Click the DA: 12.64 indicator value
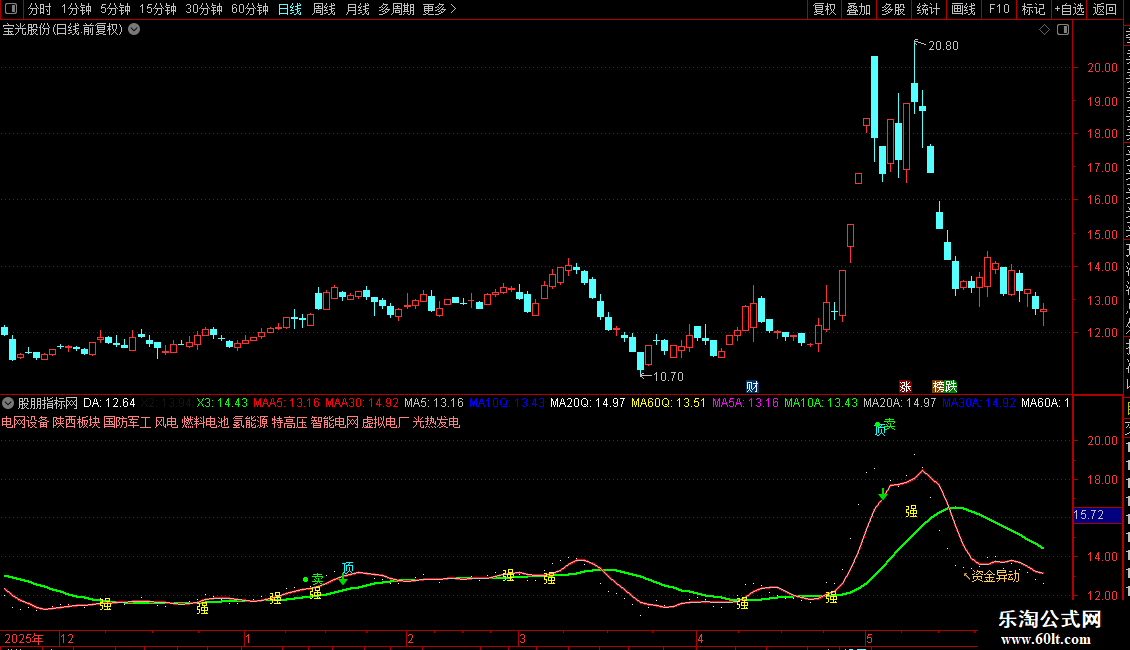 110,403
